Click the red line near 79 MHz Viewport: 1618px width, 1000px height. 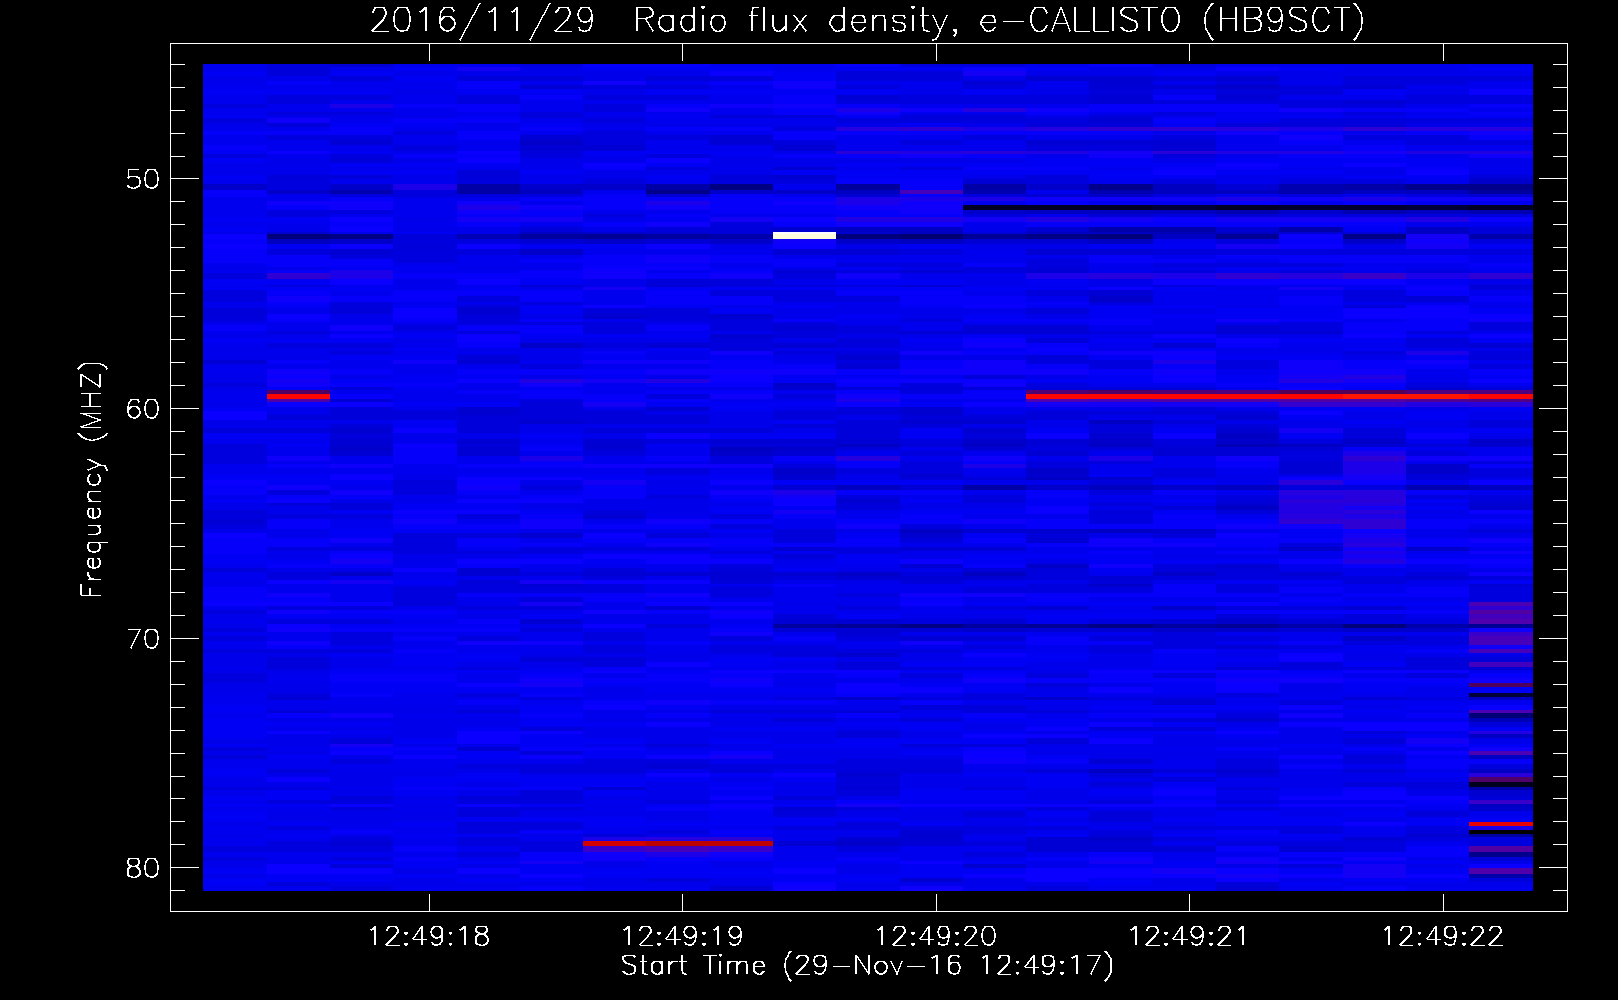pos(678,844)
